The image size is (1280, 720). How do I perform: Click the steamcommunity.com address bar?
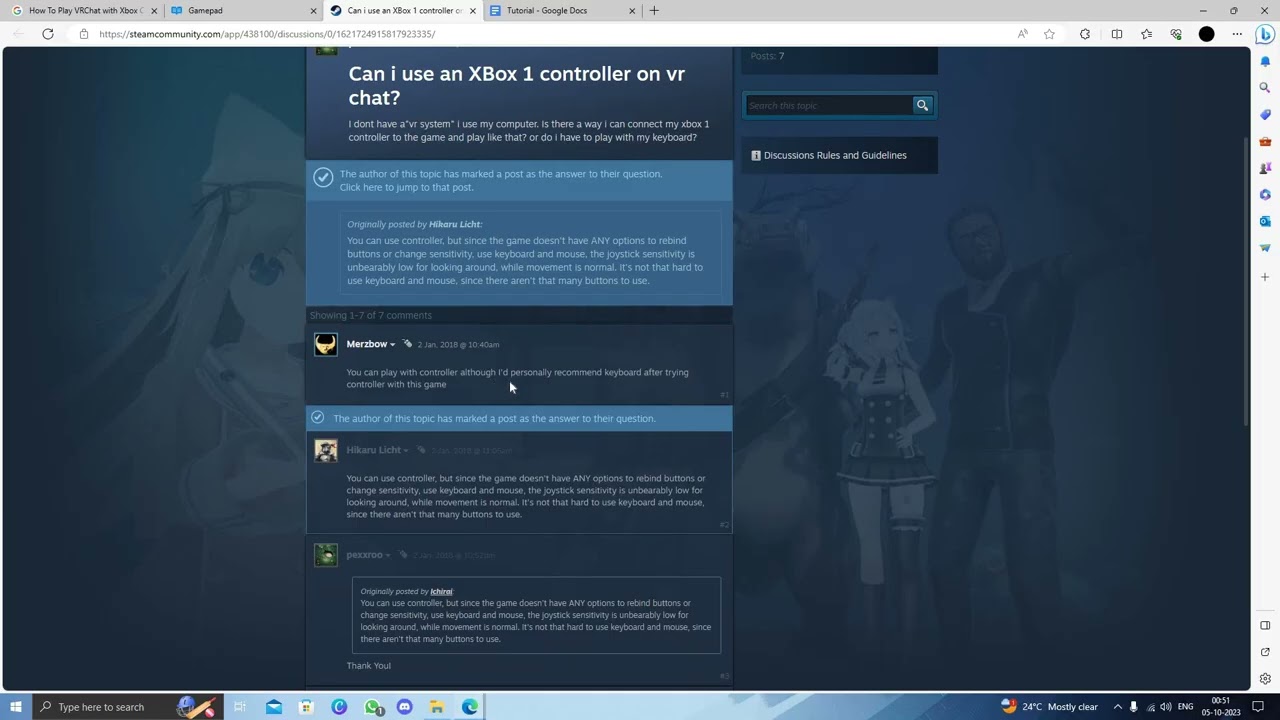coord(267,34)
